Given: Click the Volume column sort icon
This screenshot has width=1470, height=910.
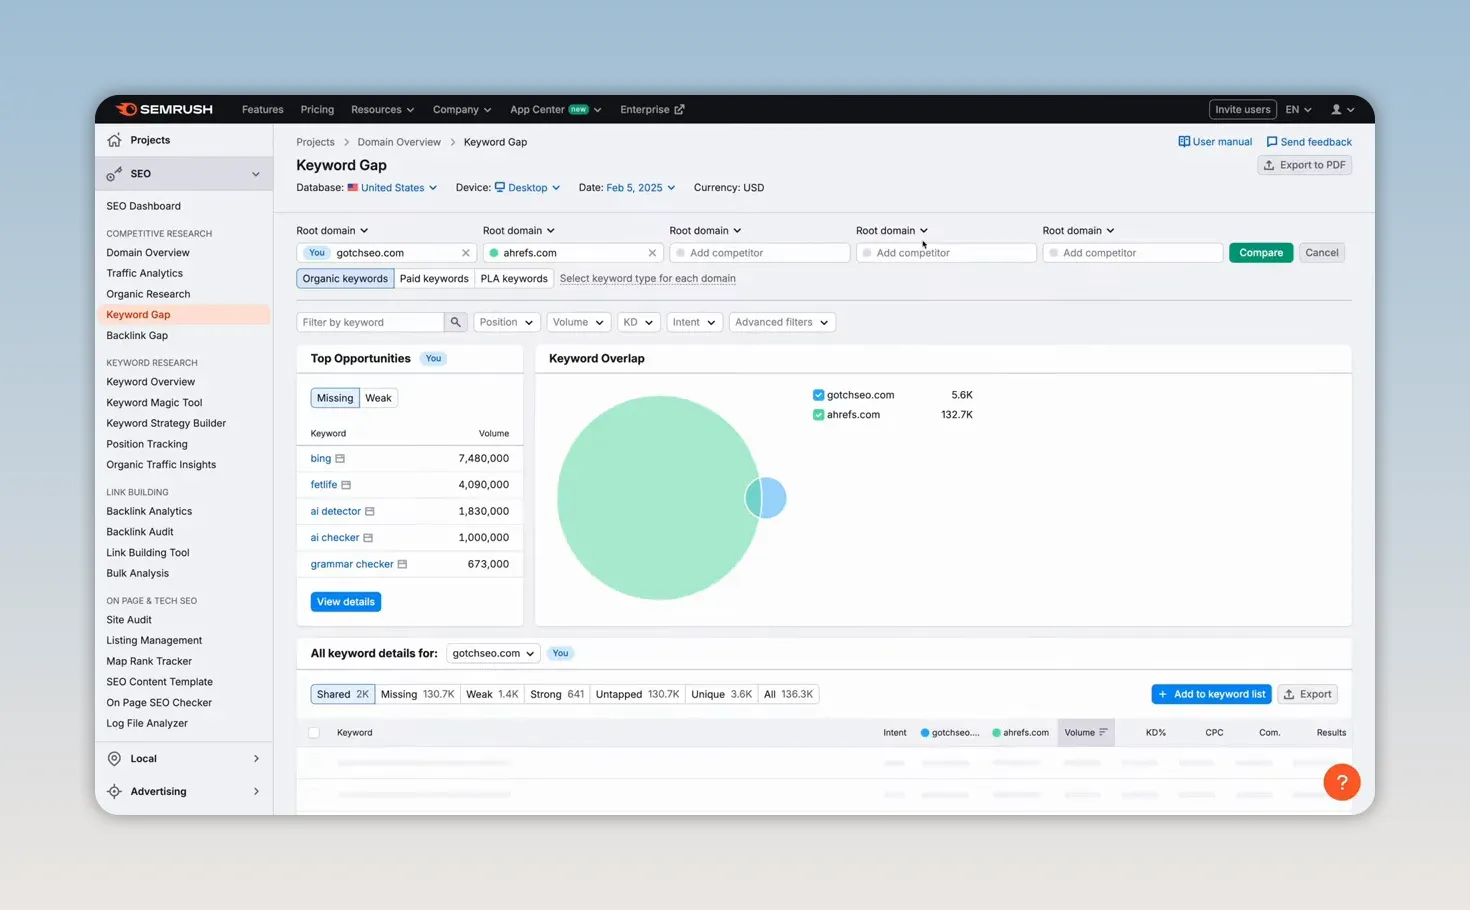Looking at the screenshot, I should (1103, 732).
